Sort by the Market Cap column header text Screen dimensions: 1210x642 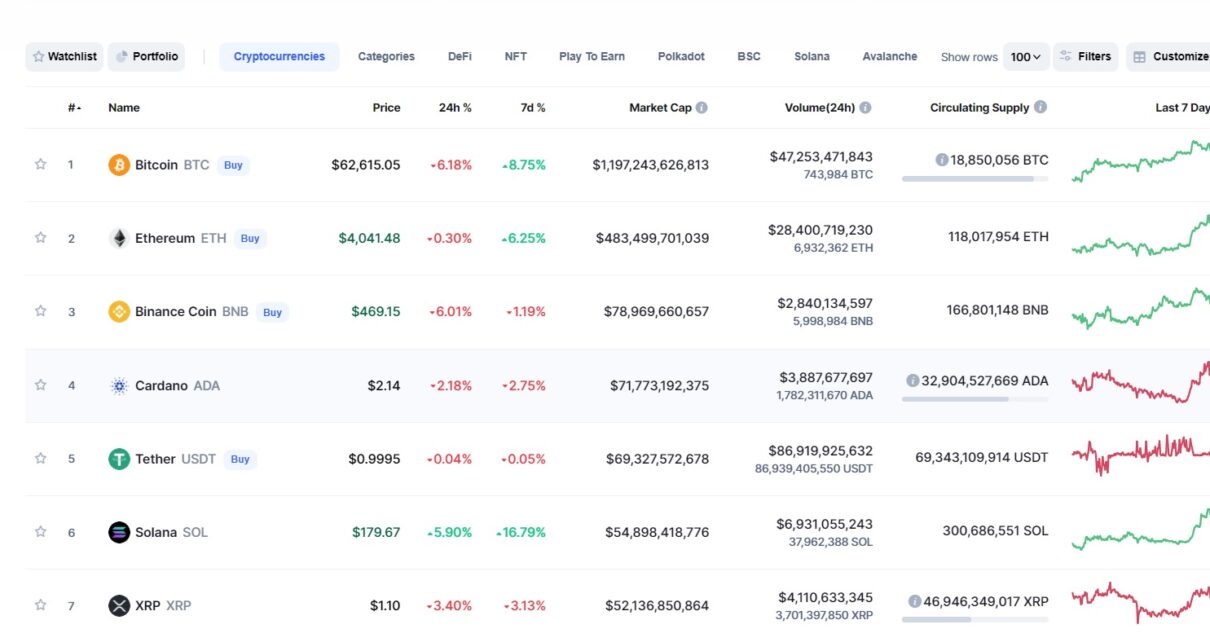pos(660,108)
